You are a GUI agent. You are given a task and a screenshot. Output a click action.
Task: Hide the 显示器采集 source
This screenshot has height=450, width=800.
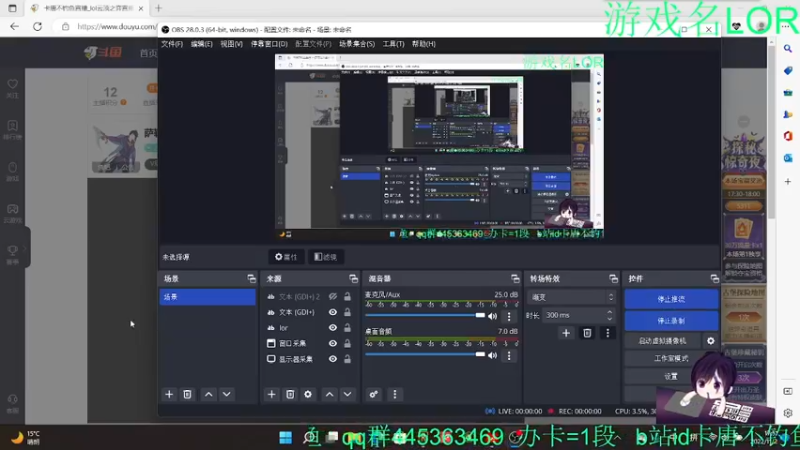tap(333, 359)
